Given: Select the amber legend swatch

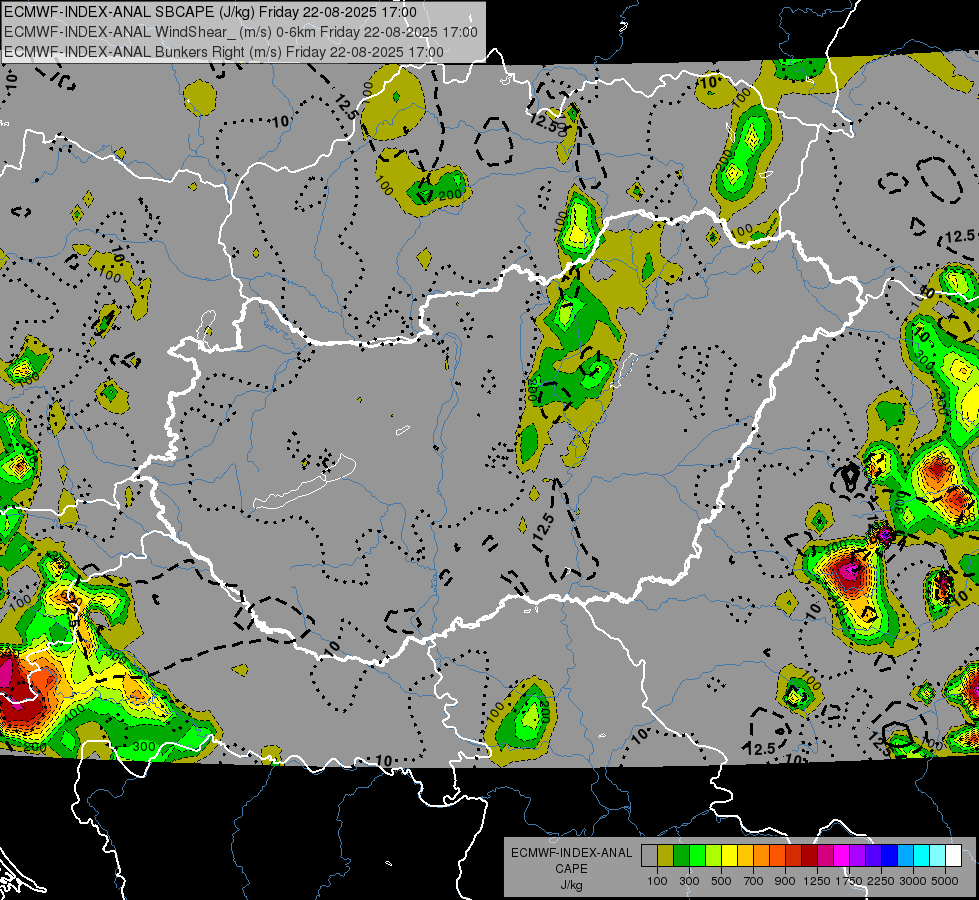Looking at the screenshot, I should [745, 856].
